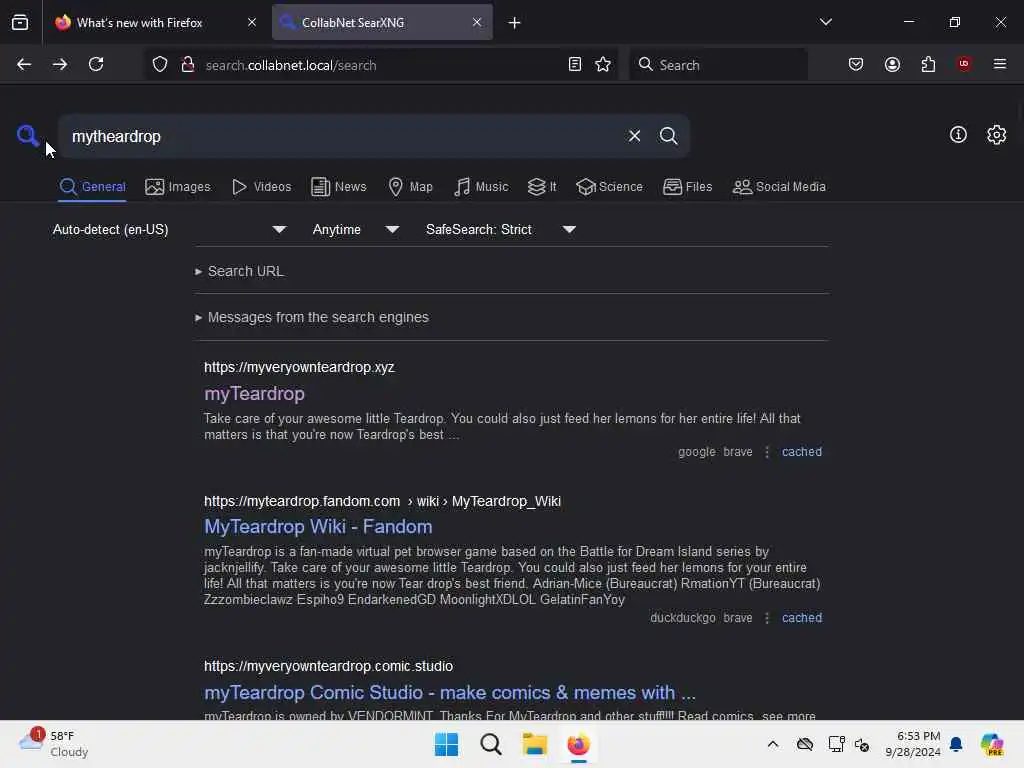The width and height of the screenshot is (1024, 768).
Task: Switch to Science category
Action: (x=609, y=187)
